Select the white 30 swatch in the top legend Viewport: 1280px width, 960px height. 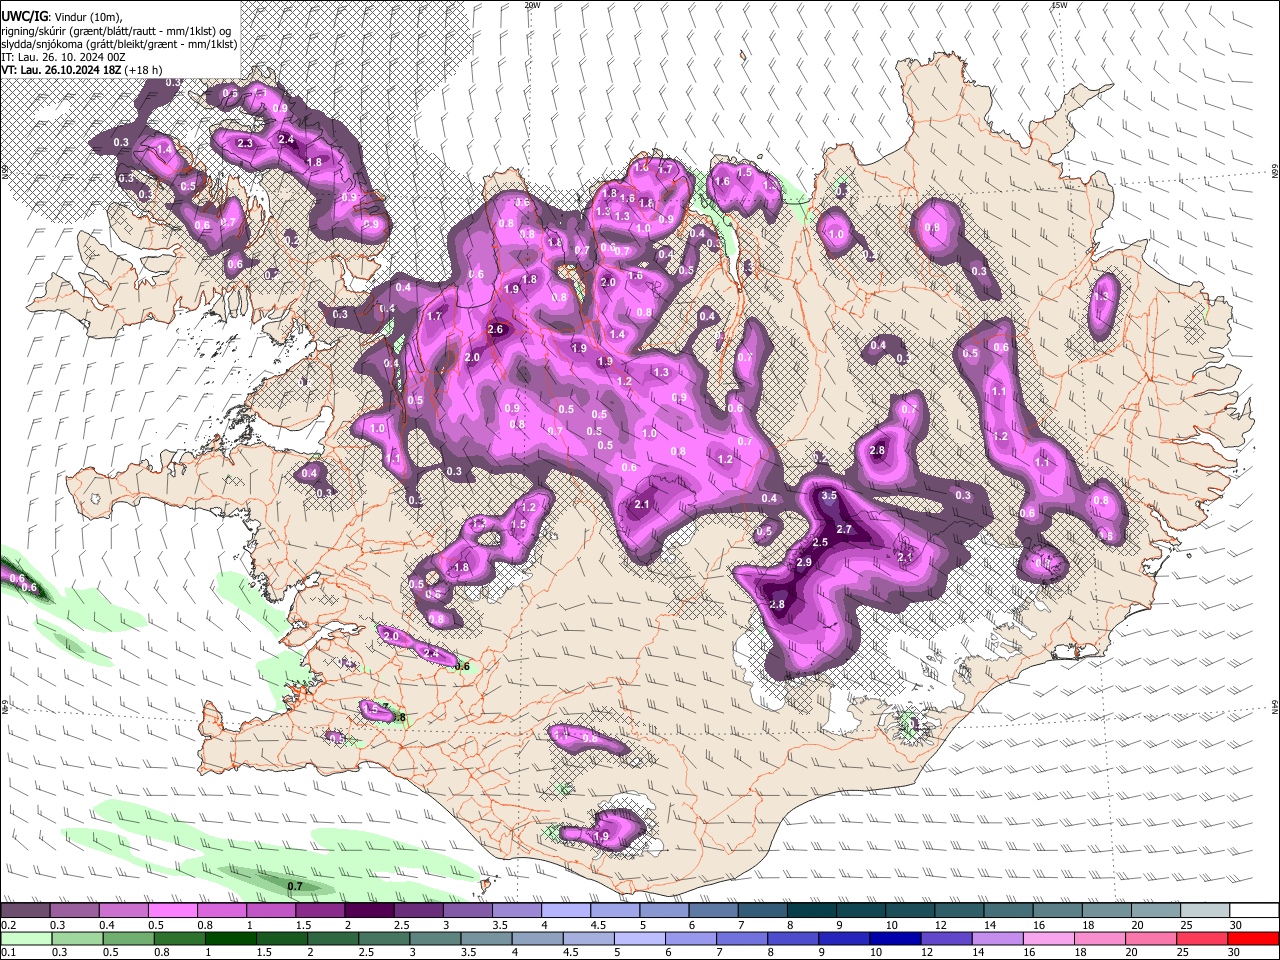[x=1255, y=910]
